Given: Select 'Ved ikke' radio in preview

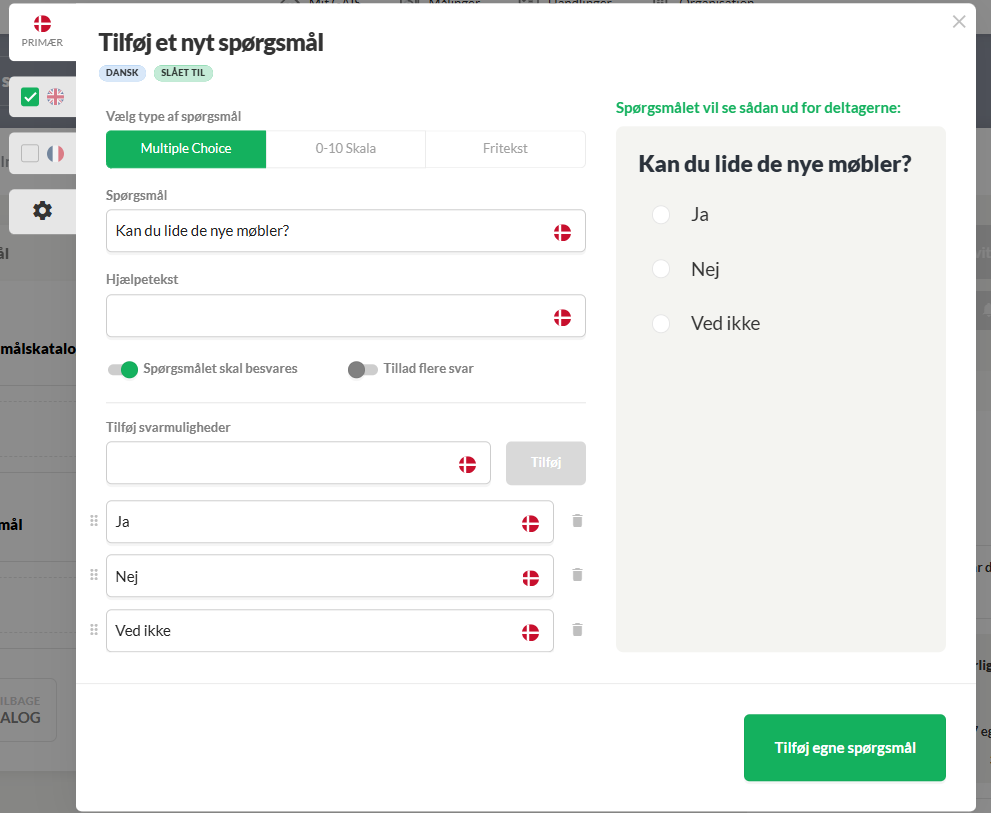Looking at the screenshot, I should click(660, 324).
